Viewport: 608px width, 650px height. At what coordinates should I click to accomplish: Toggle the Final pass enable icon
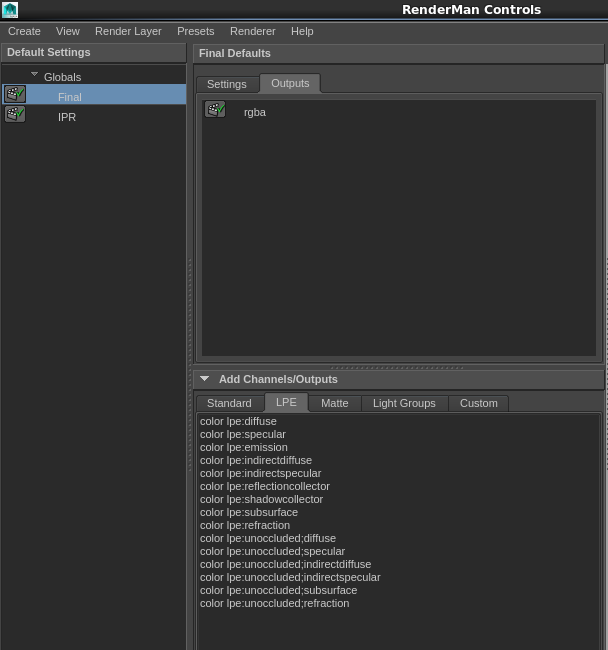pyautogui.click(x=15, y=95)
